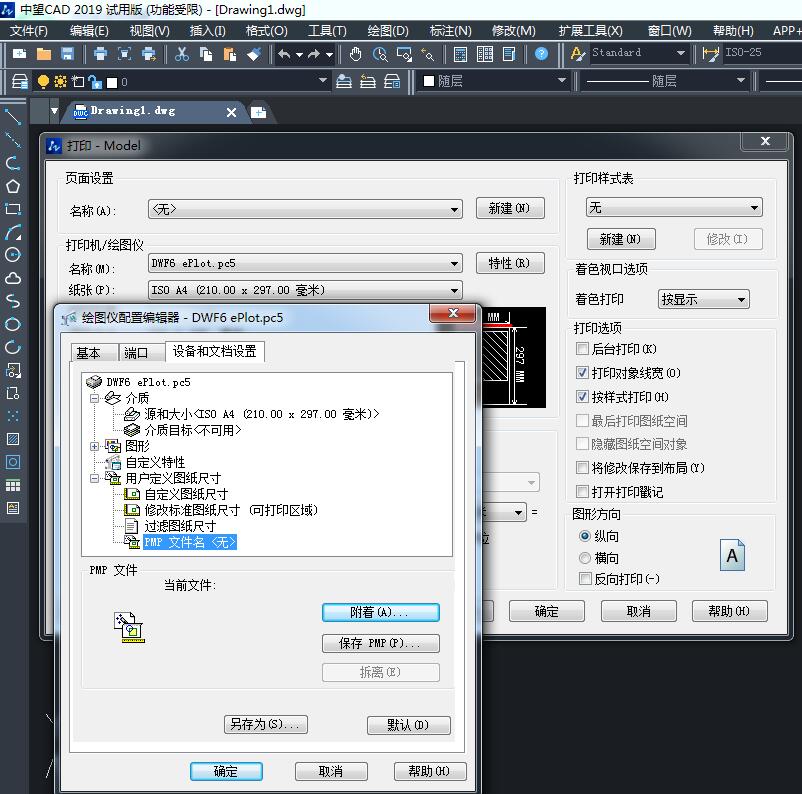Image resolution: width=802 pixels, height=794 pixels.
Task: Open the printer name DWF6 ePlot dropdown
Action: [305, 263]
